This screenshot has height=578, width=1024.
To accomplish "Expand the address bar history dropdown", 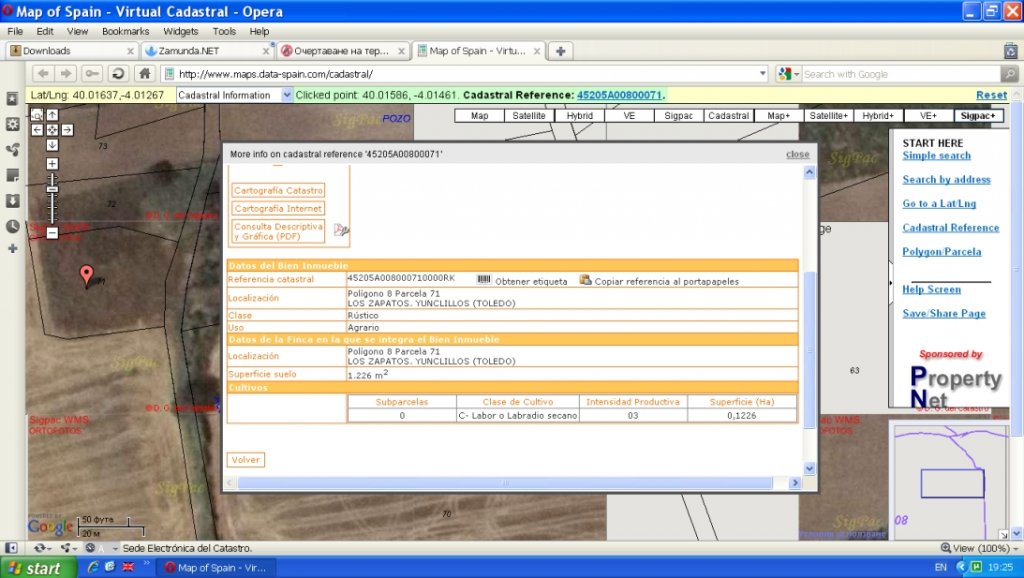I will click(x=763, y=74).
